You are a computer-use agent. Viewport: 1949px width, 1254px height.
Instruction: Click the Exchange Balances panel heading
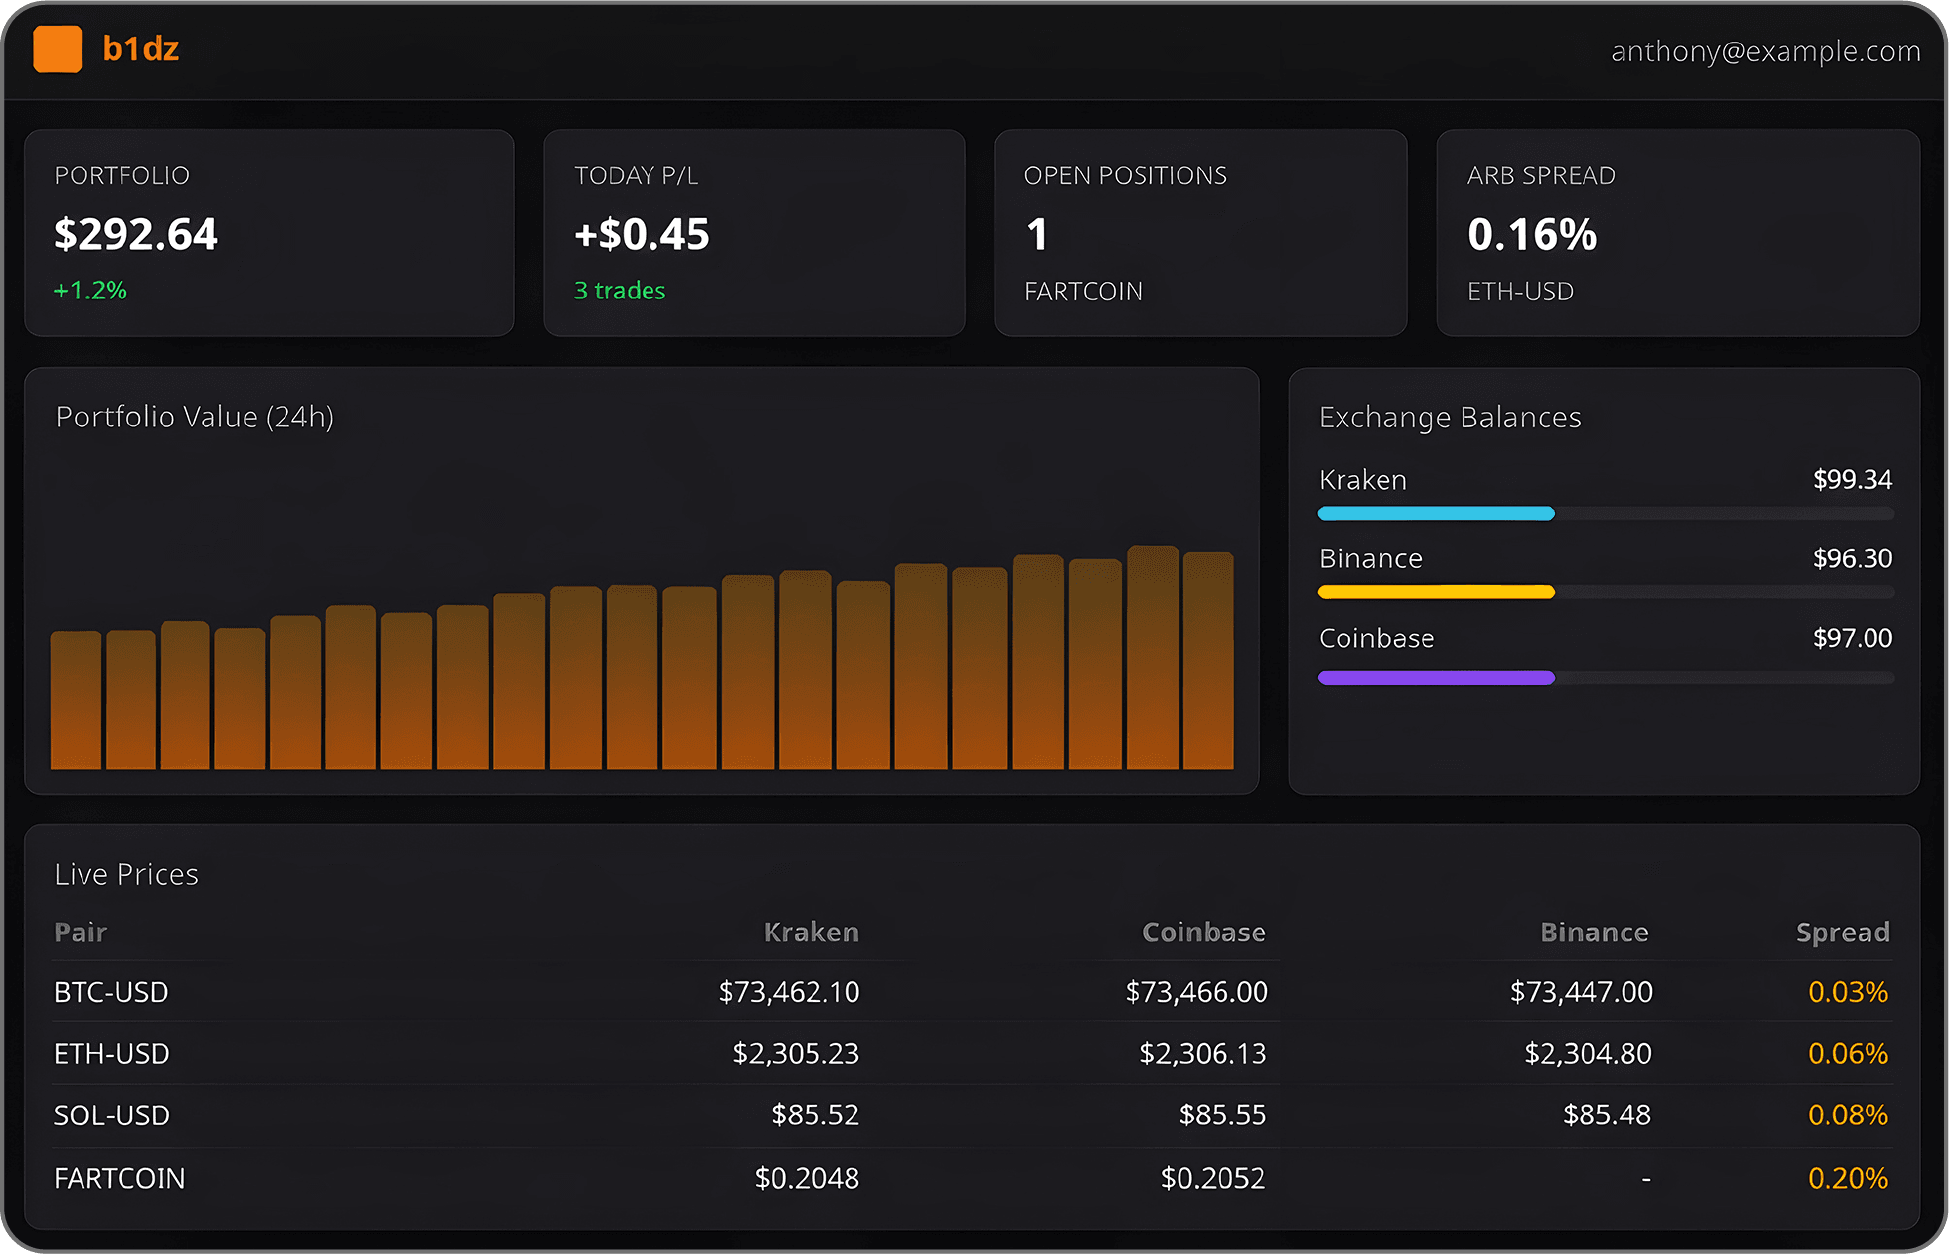(1449, 417)
